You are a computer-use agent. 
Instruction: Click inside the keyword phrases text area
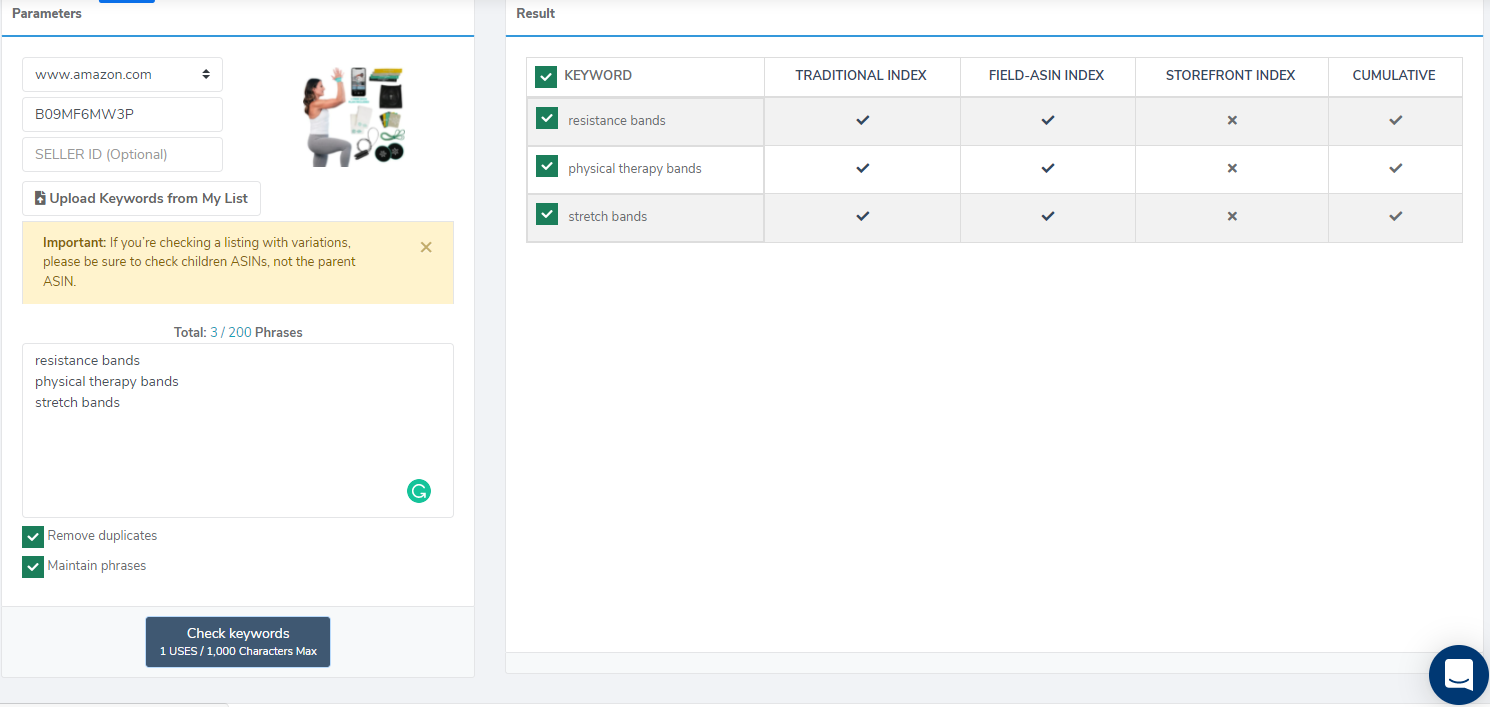tap(238, 430)
